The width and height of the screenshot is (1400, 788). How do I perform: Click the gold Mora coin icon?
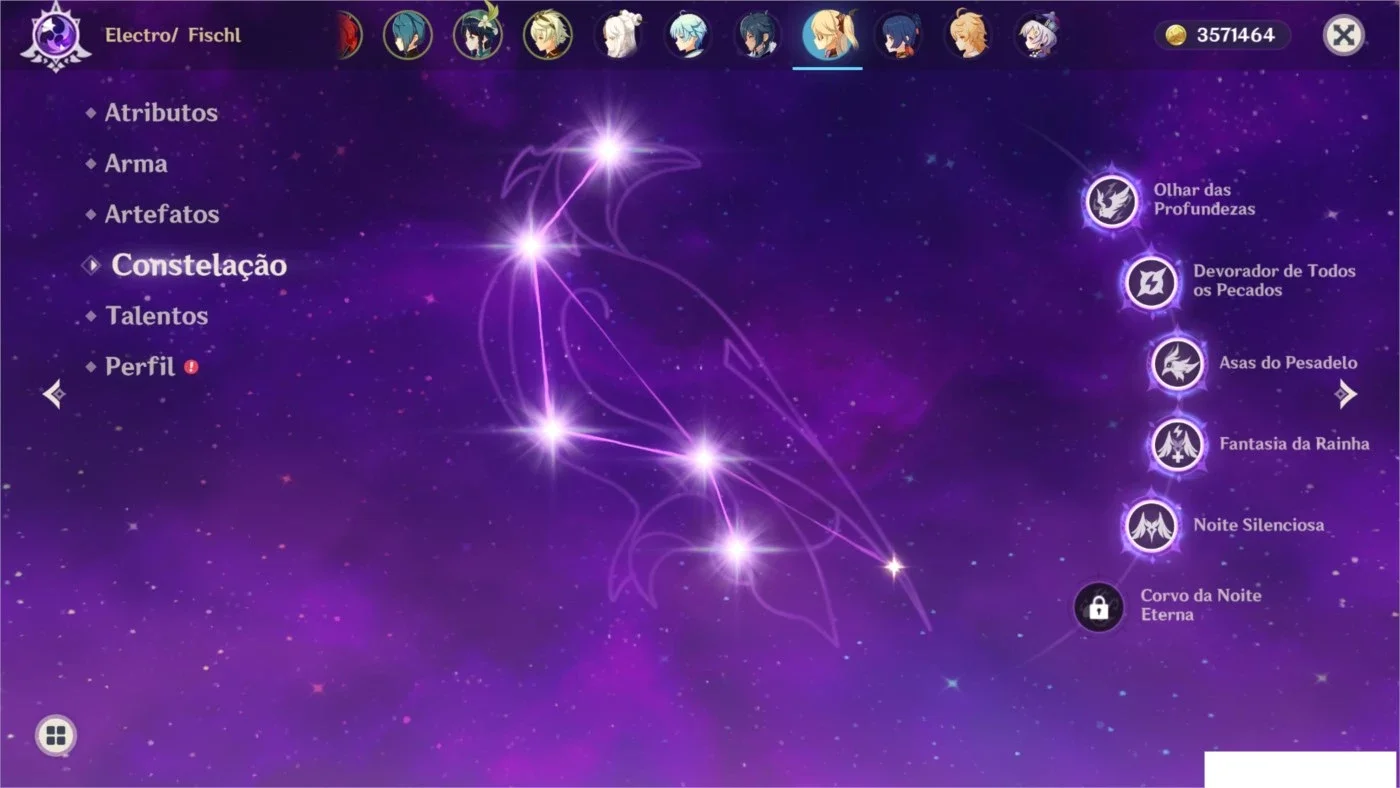pyautogui.click(x=1176, y=36)
